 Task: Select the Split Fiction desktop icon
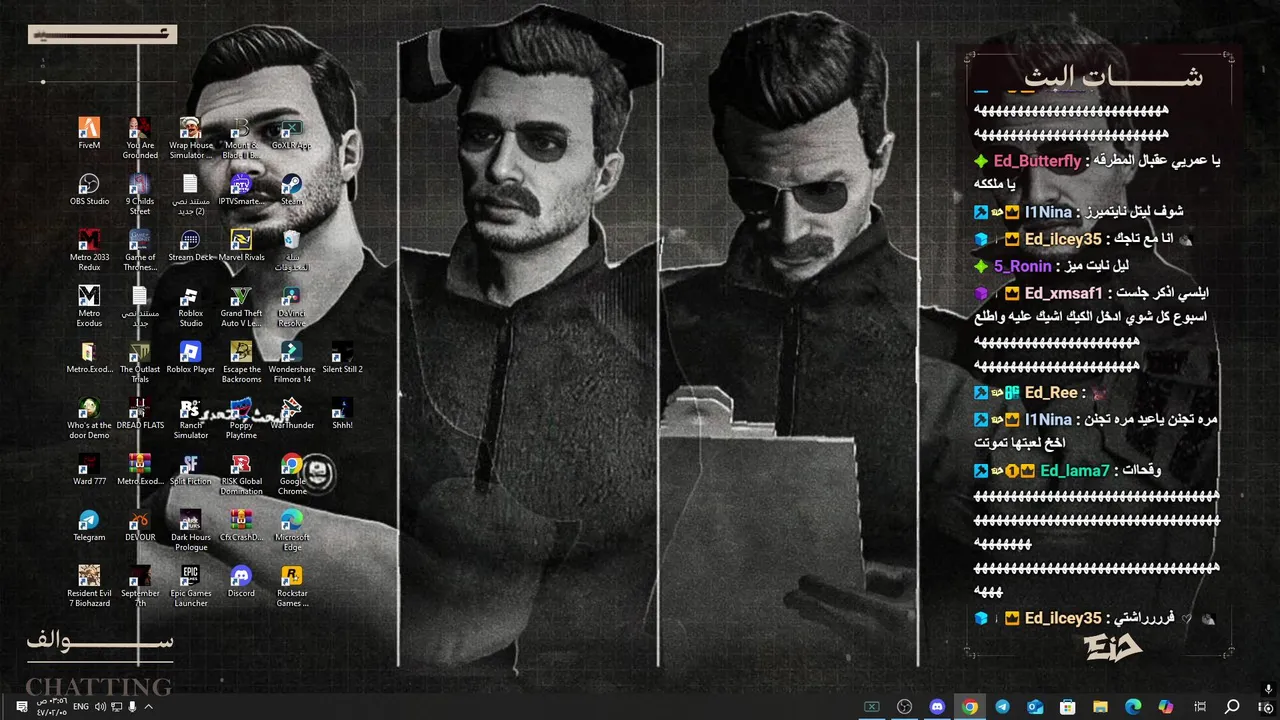(x=191, y=470)
